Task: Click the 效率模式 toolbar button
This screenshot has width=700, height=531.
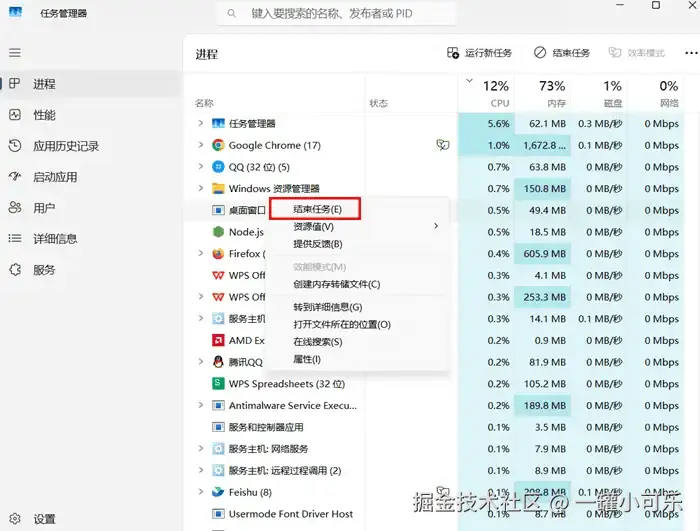Action: [x=637, y=53]
